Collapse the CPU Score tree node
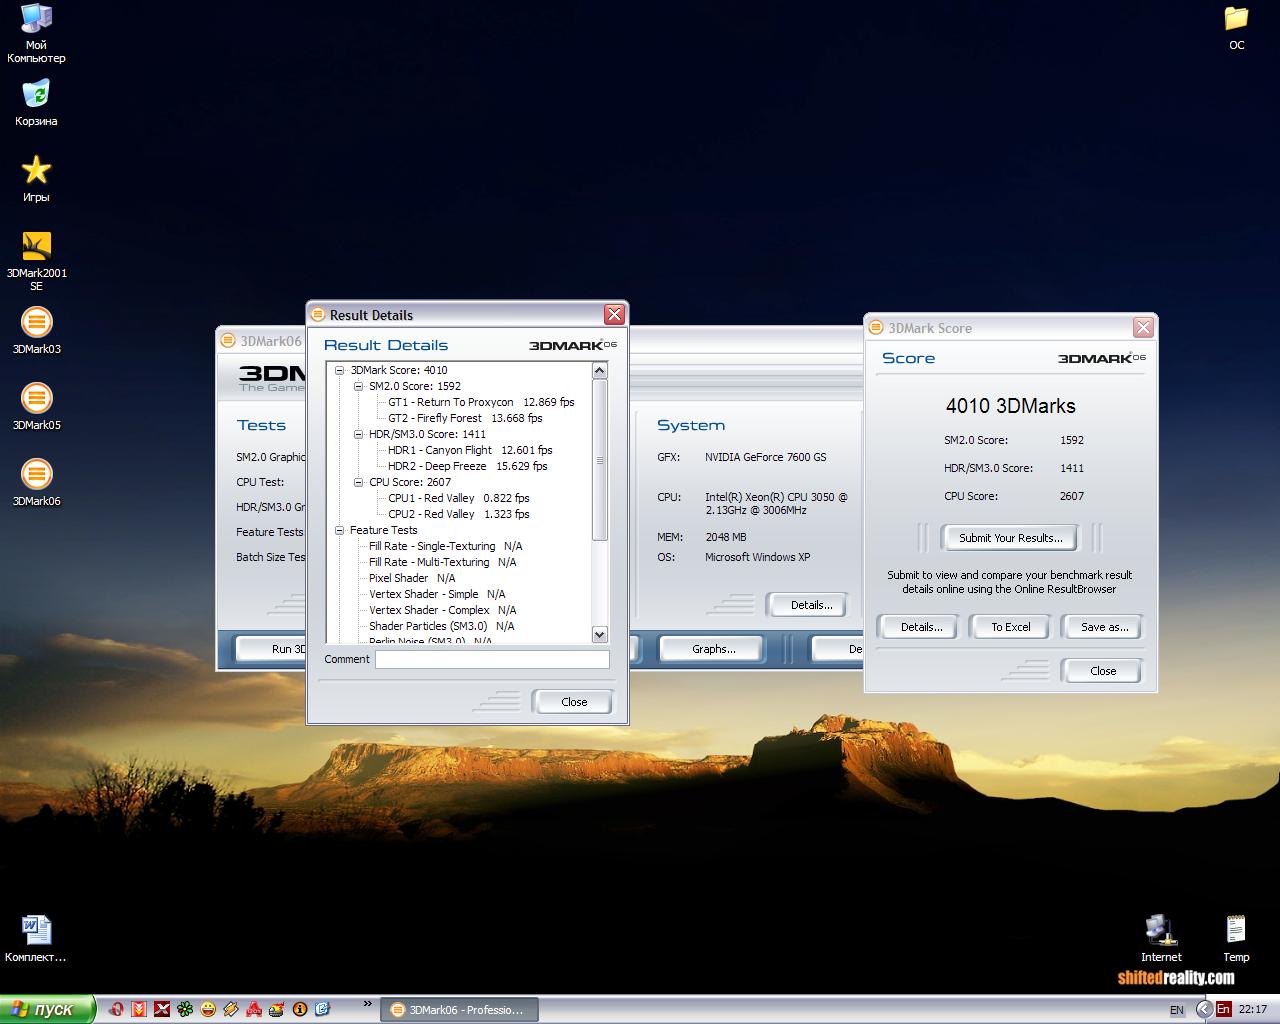1280x1024 pixels. 359,482
